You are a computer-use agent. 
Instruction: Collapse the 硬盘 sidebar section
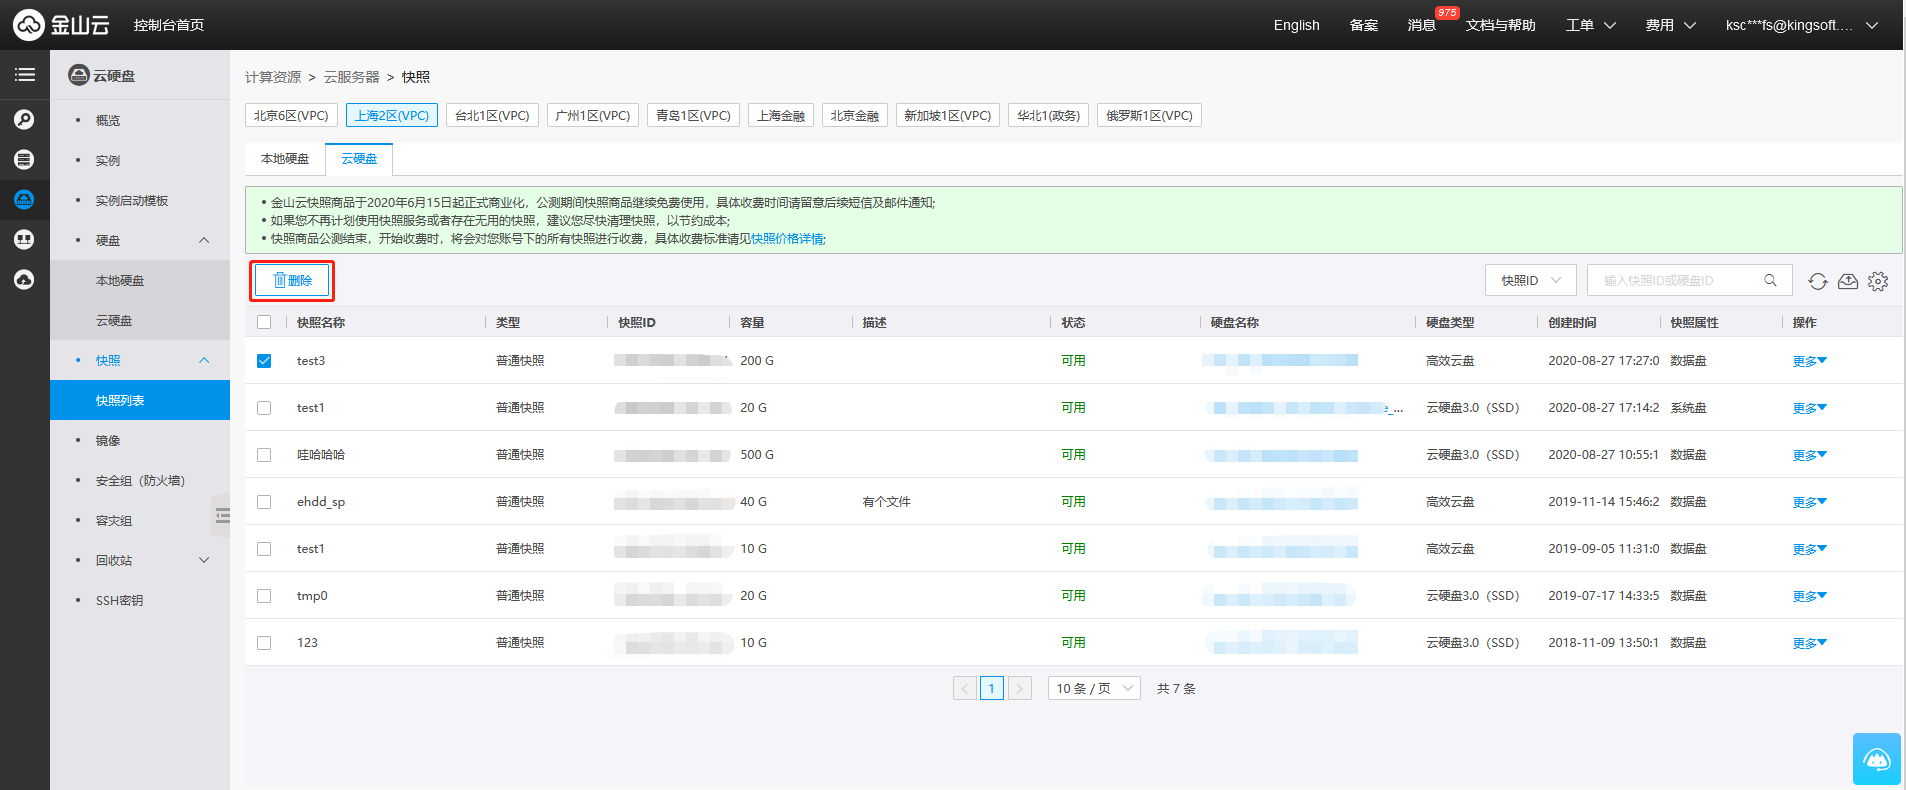coord(204,240)
